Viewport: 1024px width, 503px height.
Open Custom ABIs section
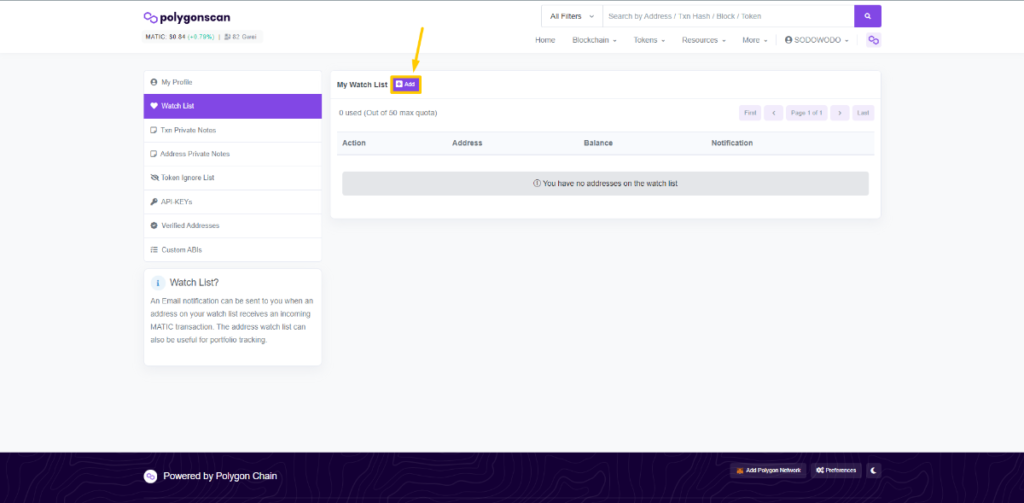pos(232,250)
